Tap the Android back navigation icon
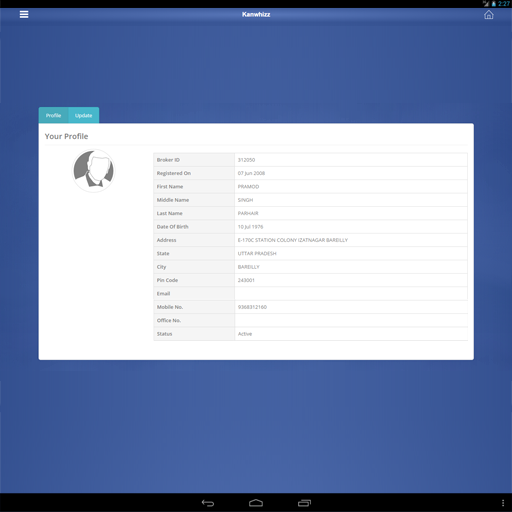The height and width of the screenshot is (512, 512). [x=208, y=503]
